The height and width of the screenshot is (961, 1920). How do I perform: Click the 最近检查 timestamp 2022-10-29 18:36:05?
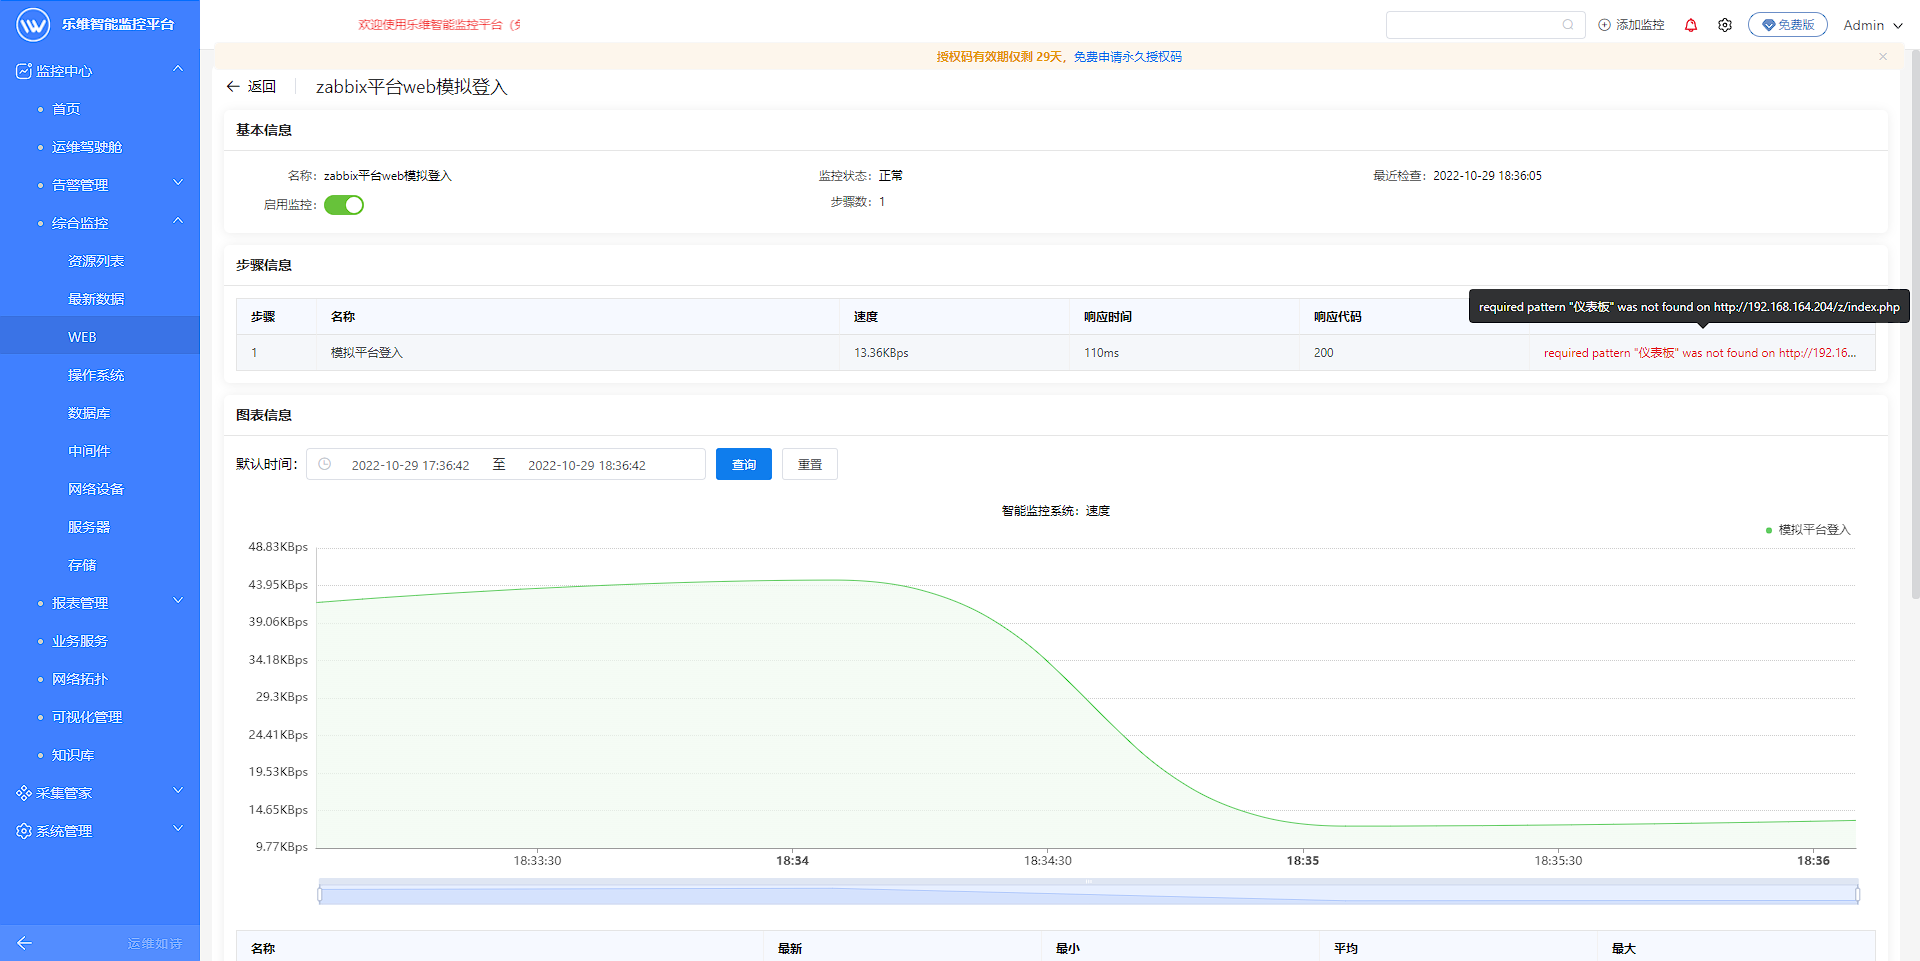tap(1487, 176)
